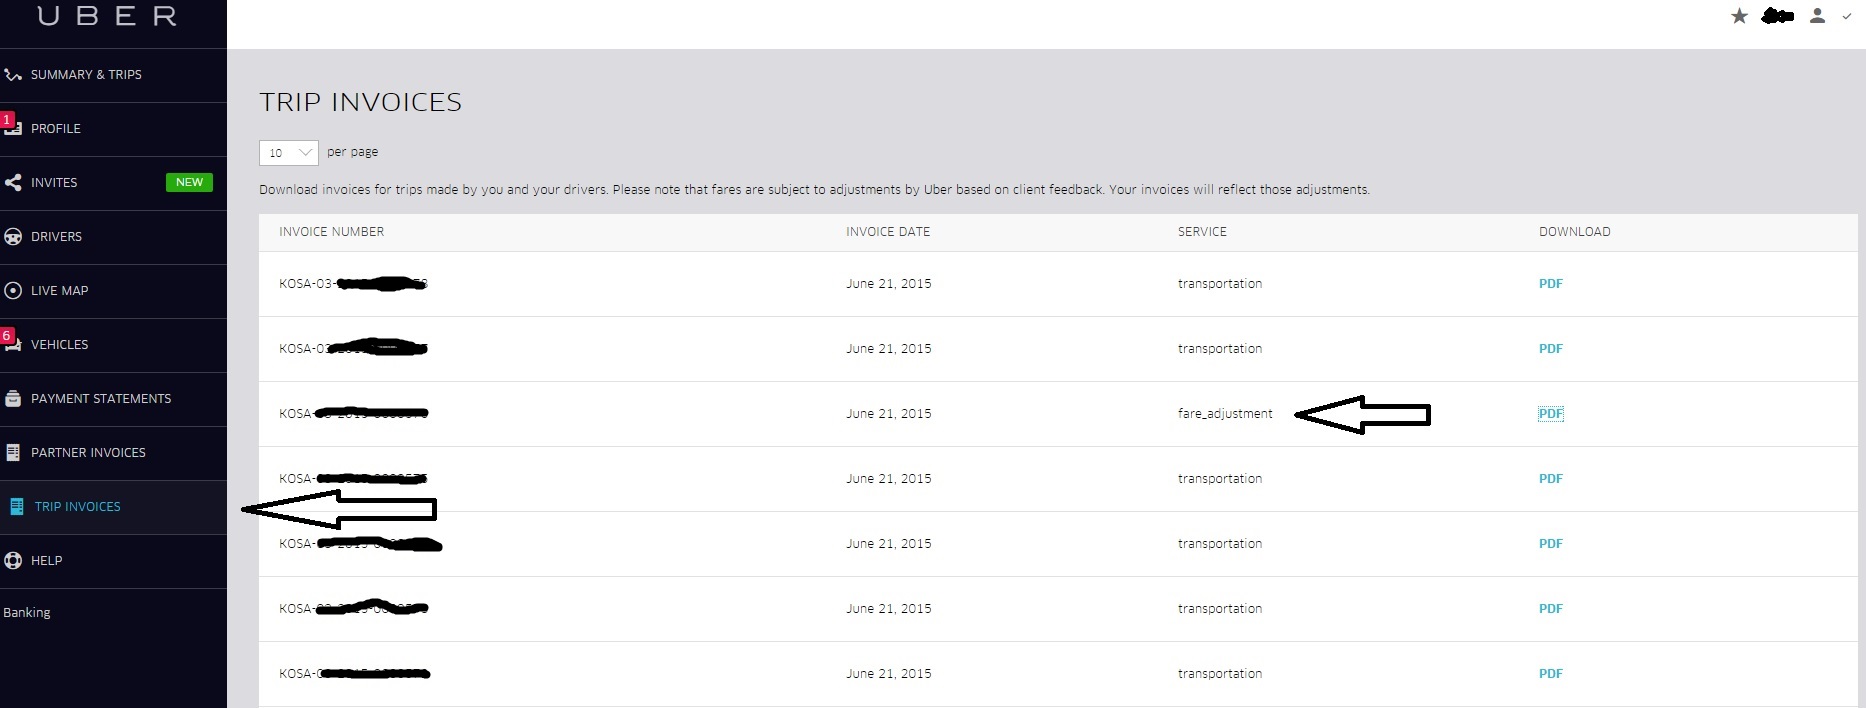
Task: Click the Invoice Date column header
Action: pos(888,232)
